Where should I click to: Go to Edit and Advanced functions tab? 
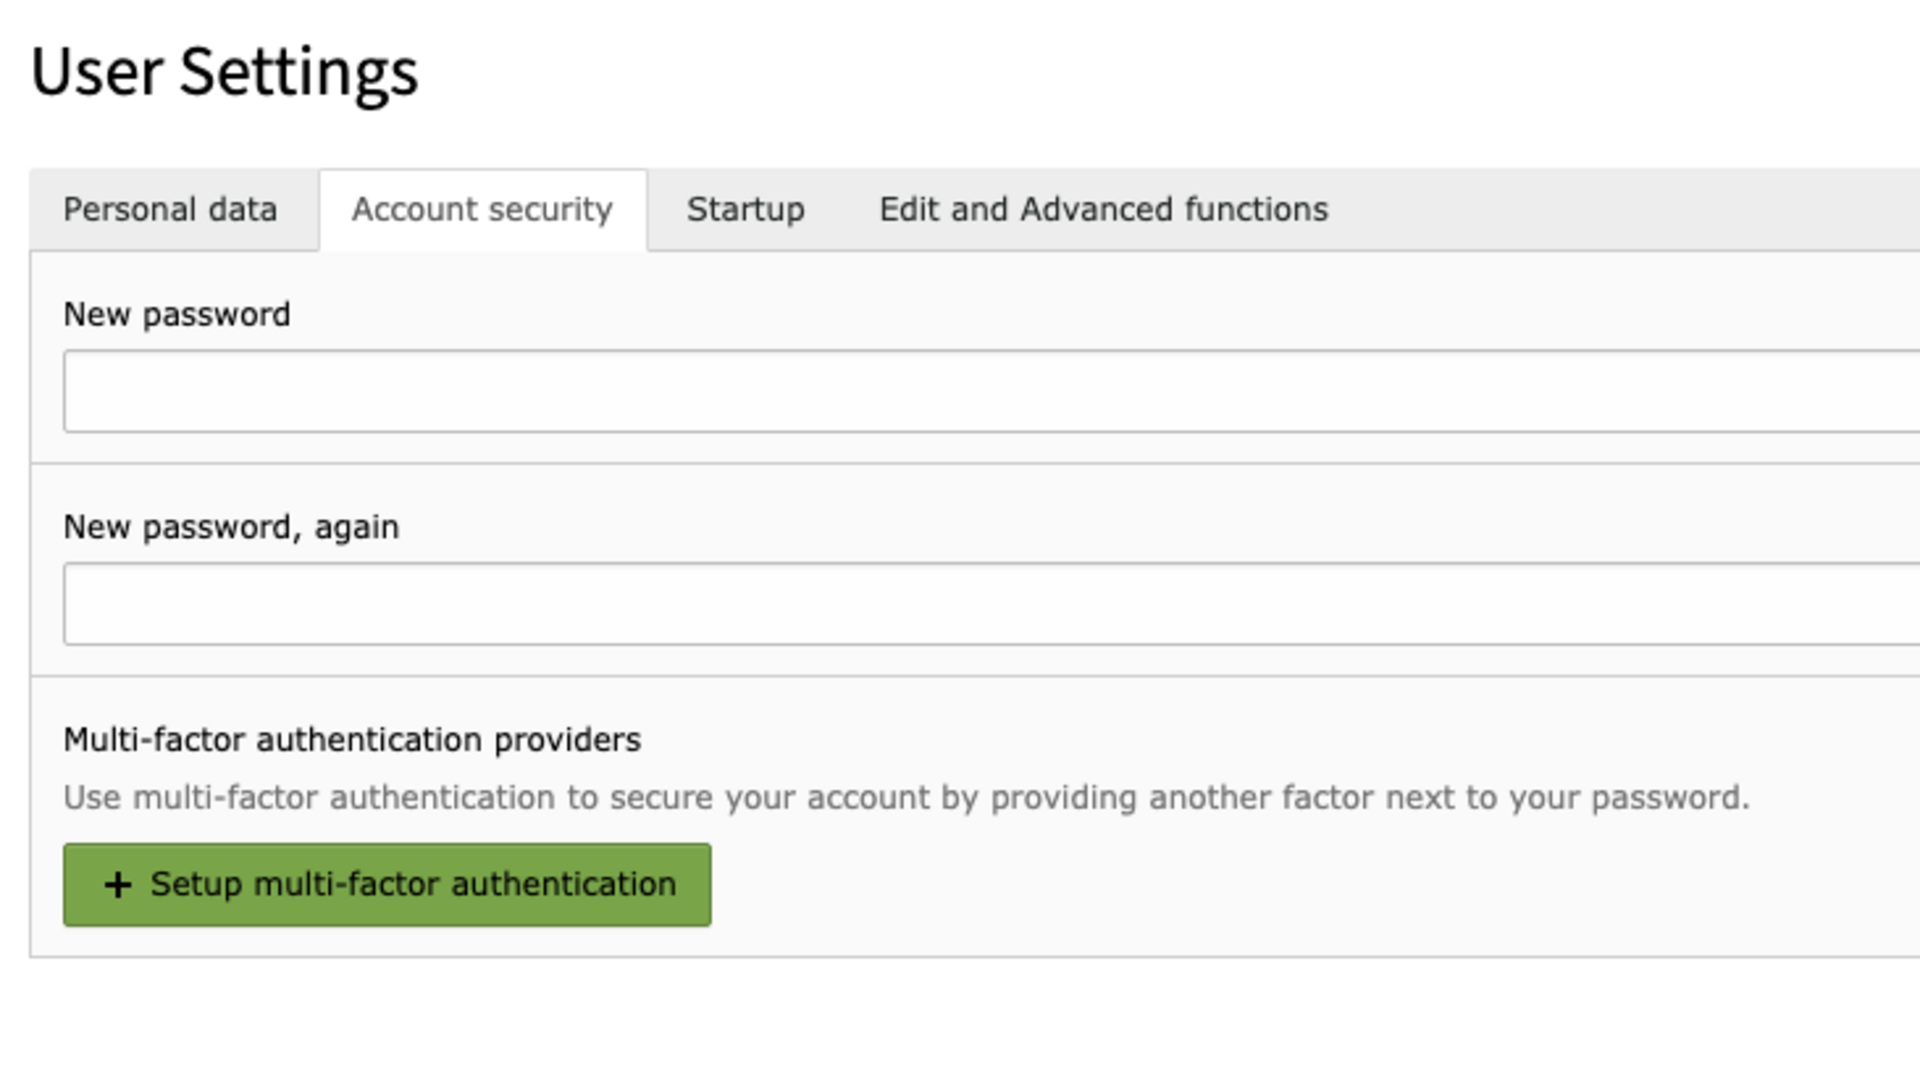[1103, 210]
